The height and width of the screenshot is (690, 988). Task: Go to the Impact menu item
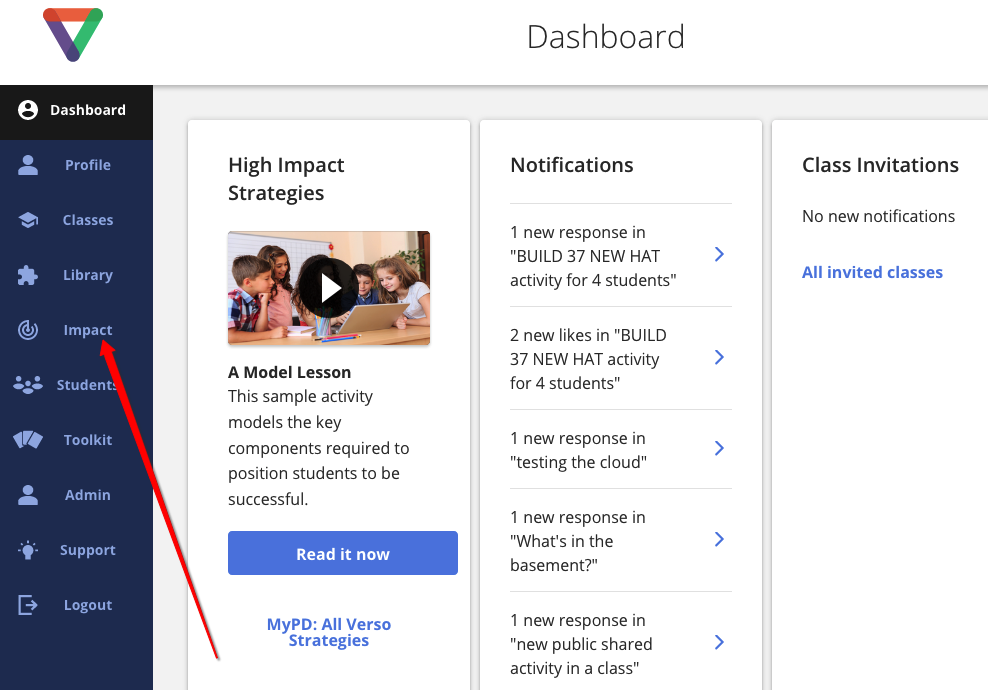click(76, 330)
